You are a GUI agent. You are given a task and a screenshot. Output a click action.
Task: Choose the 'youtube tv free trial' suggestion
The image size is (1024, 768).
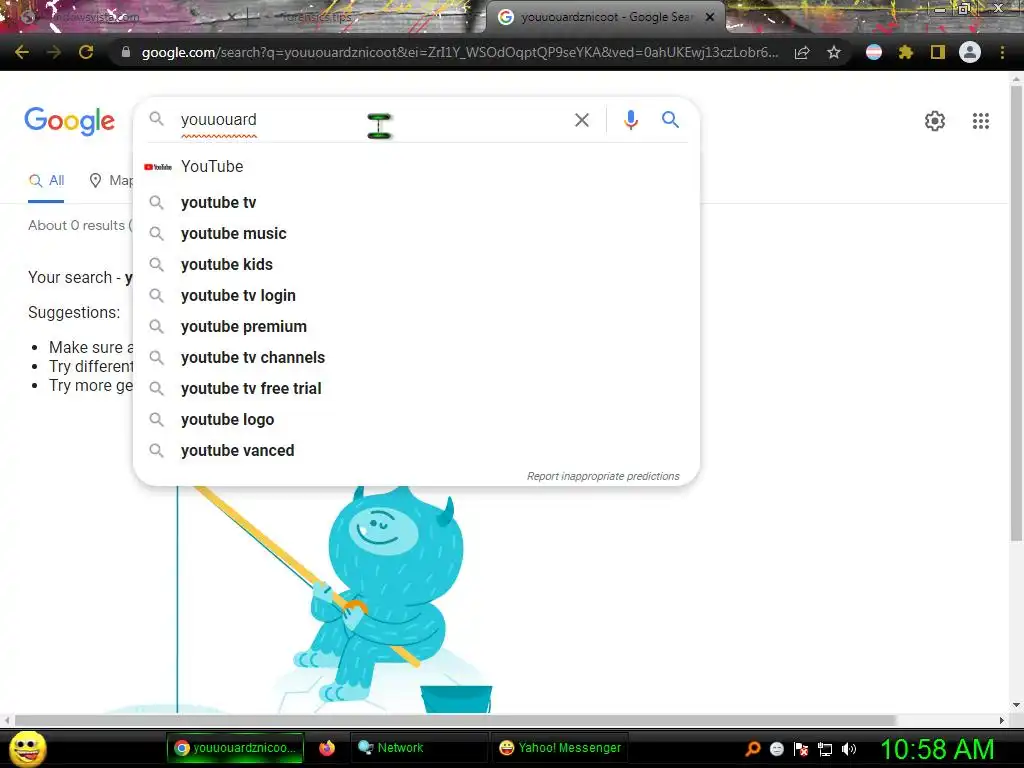pyautogui.click(x=416, y=389)
